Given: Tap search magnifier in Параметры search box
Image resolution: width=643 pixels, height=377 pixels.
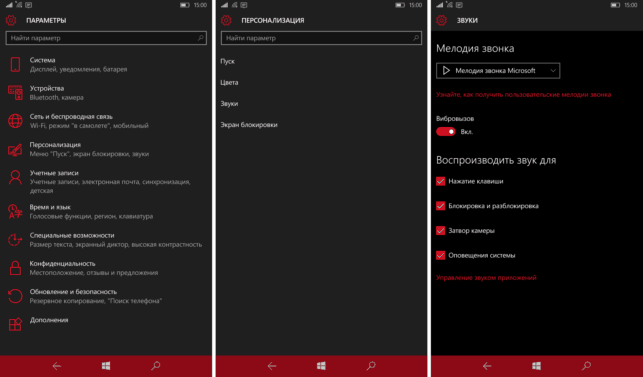Looking at the screenshot, I should [x=201, y=38].
